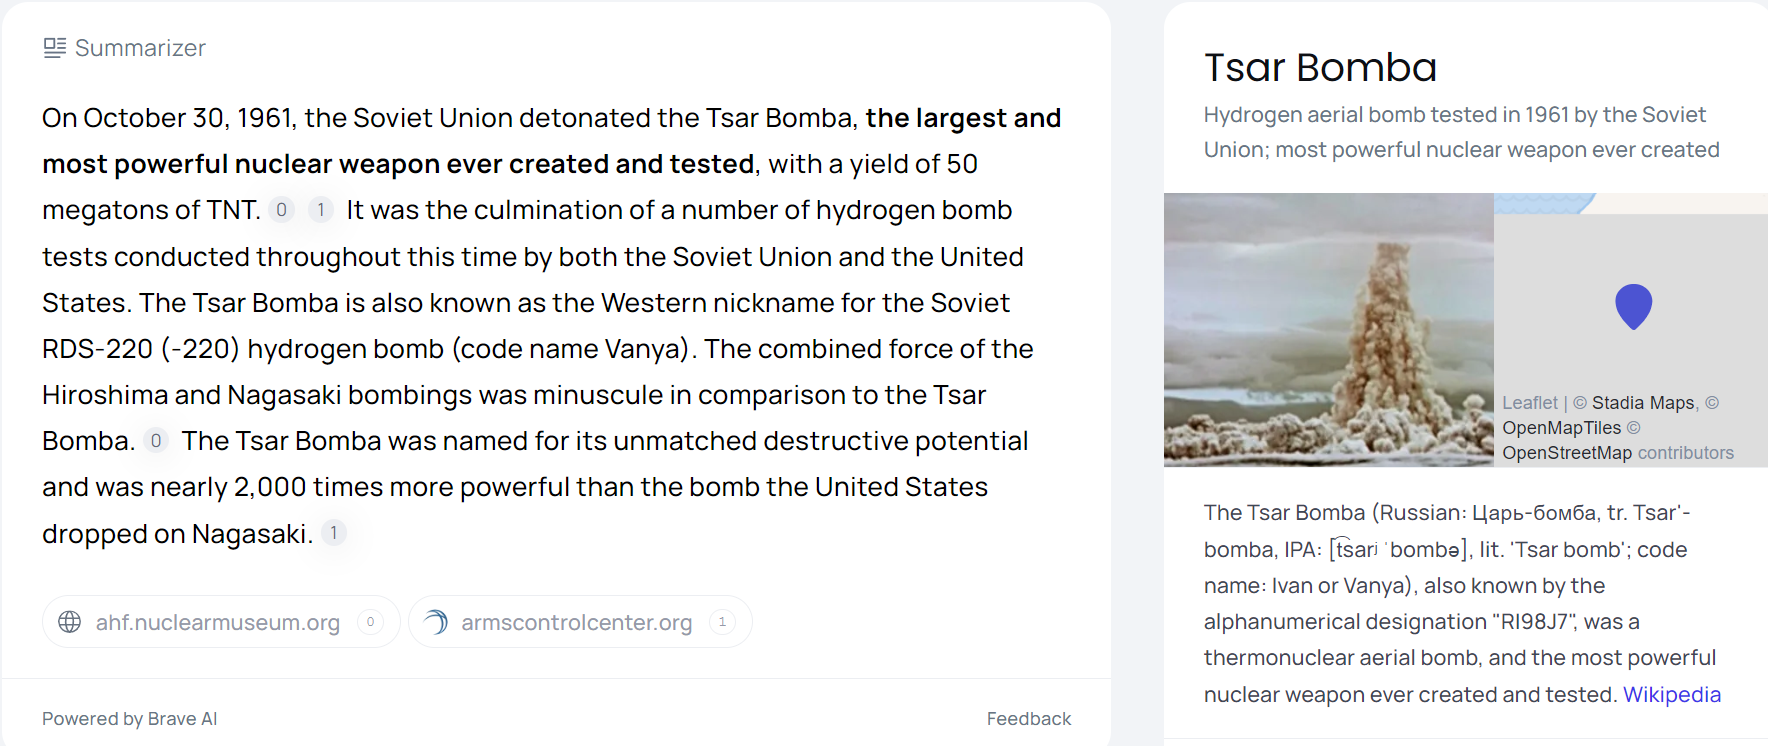Screen dimensions: 1768x746
Task: Visit the armscontrolcenter.org source link
Action: (x=576, y=622)
